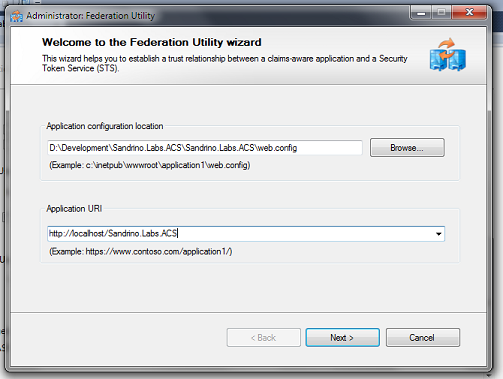Click the example text https://www.contoso.com/application1/
Image resolution: width=503 pixels, height=379 pixels.
[x=141, y=251]
